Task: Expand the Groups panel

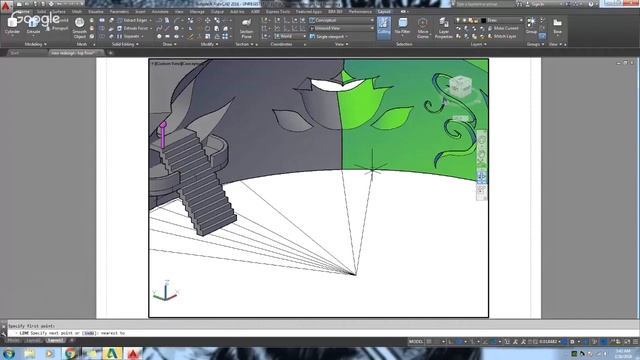Action: [536, 44]
